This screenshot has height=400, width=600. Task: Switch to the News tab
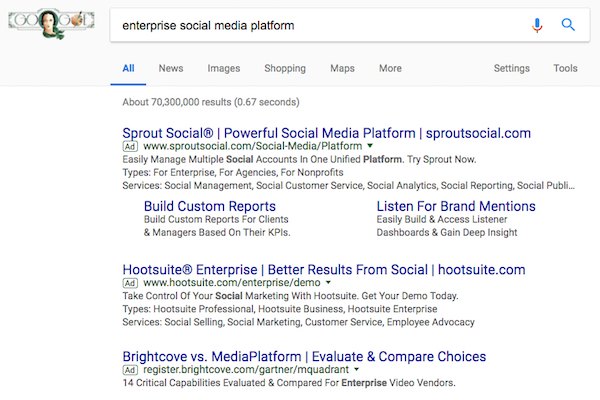pyautogui.click(x=171, y=69)
